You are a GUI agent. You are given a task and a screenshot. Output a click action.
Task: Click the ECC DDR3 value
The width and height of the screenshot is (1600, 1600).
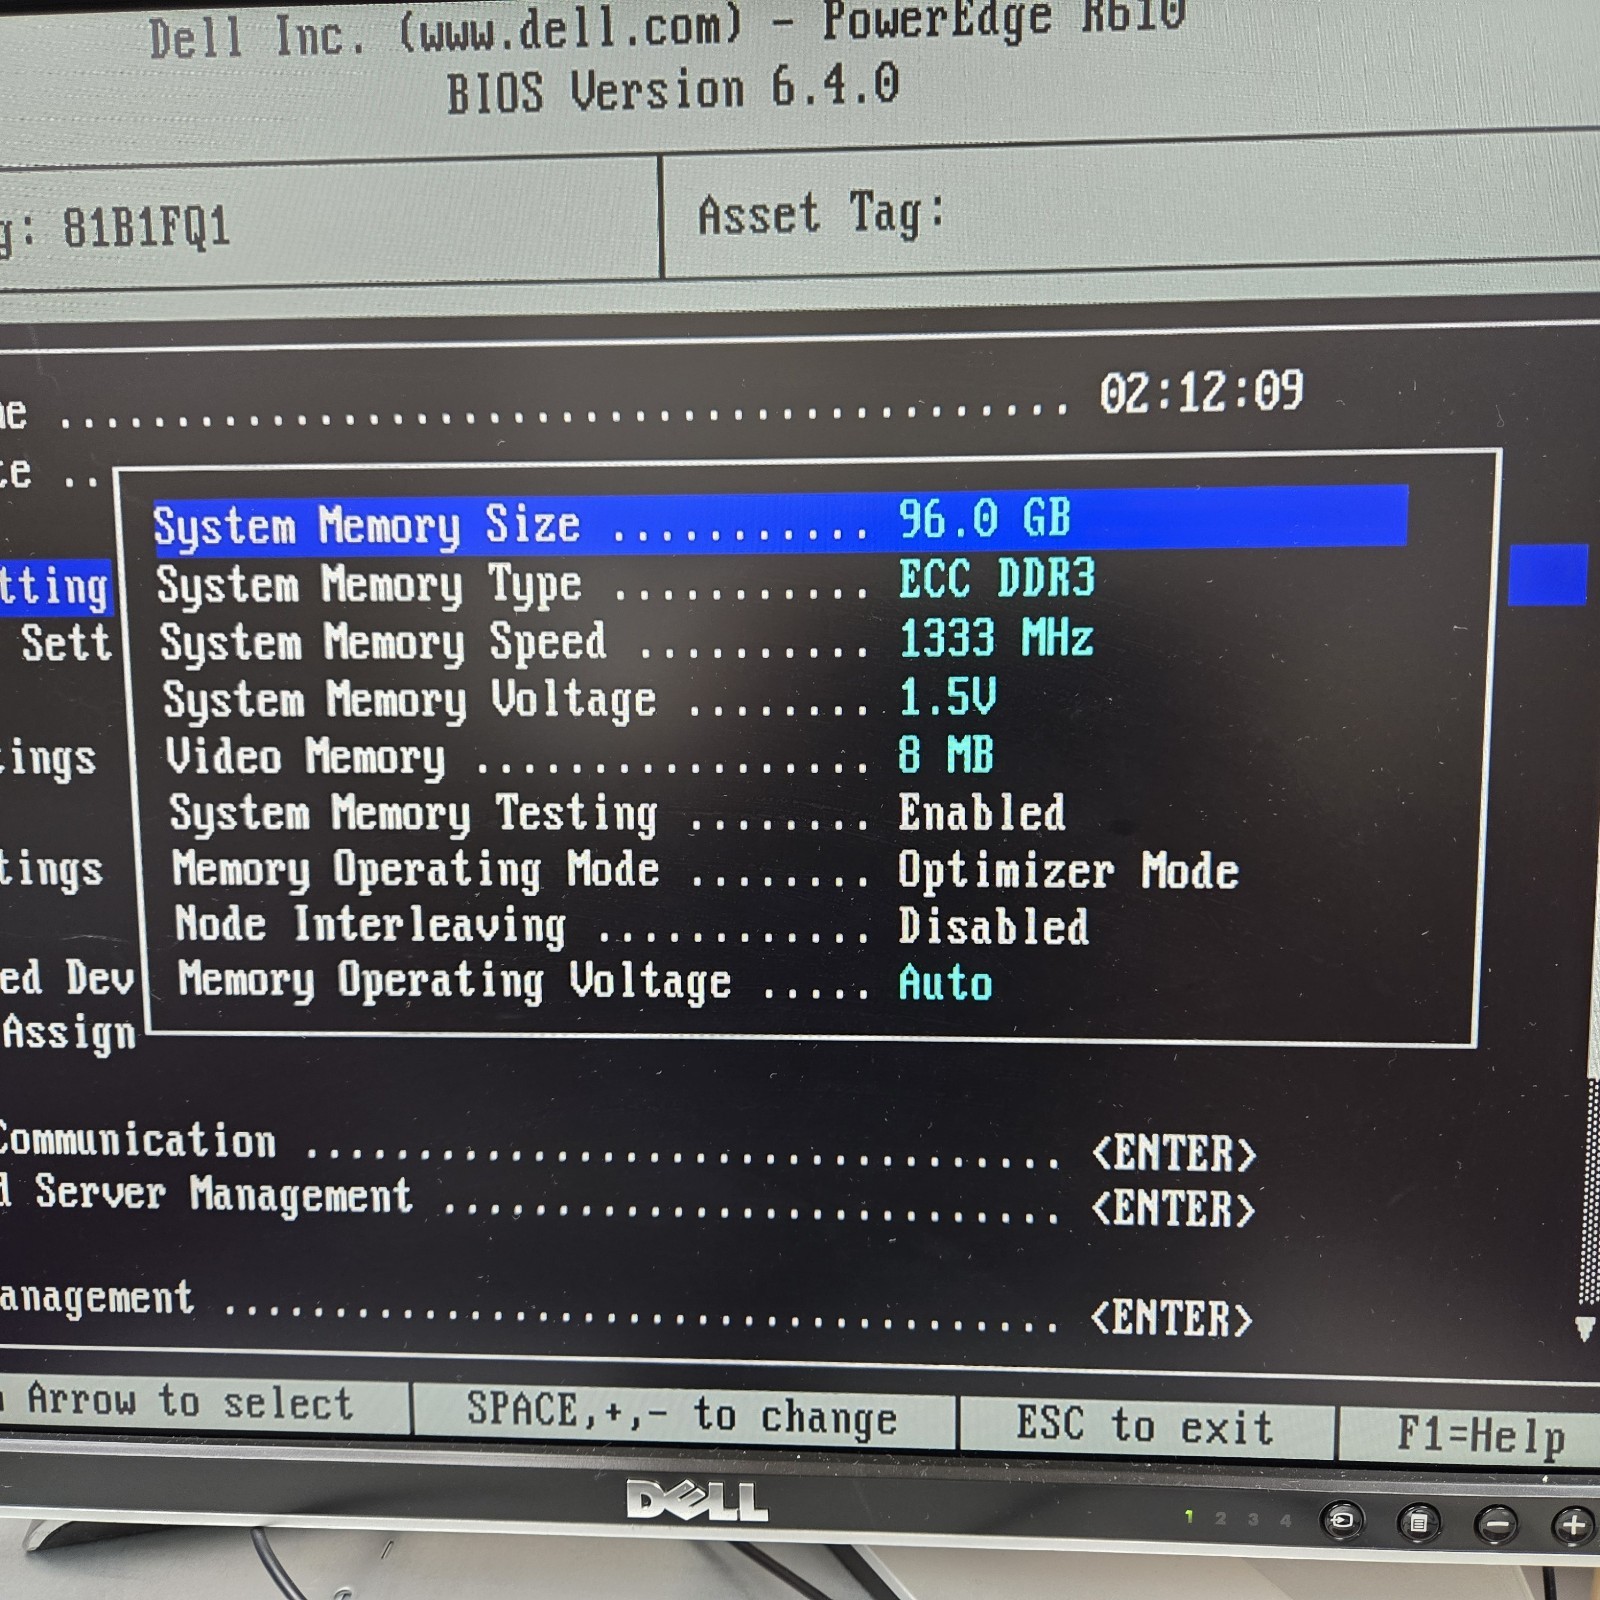coord(997,578)
